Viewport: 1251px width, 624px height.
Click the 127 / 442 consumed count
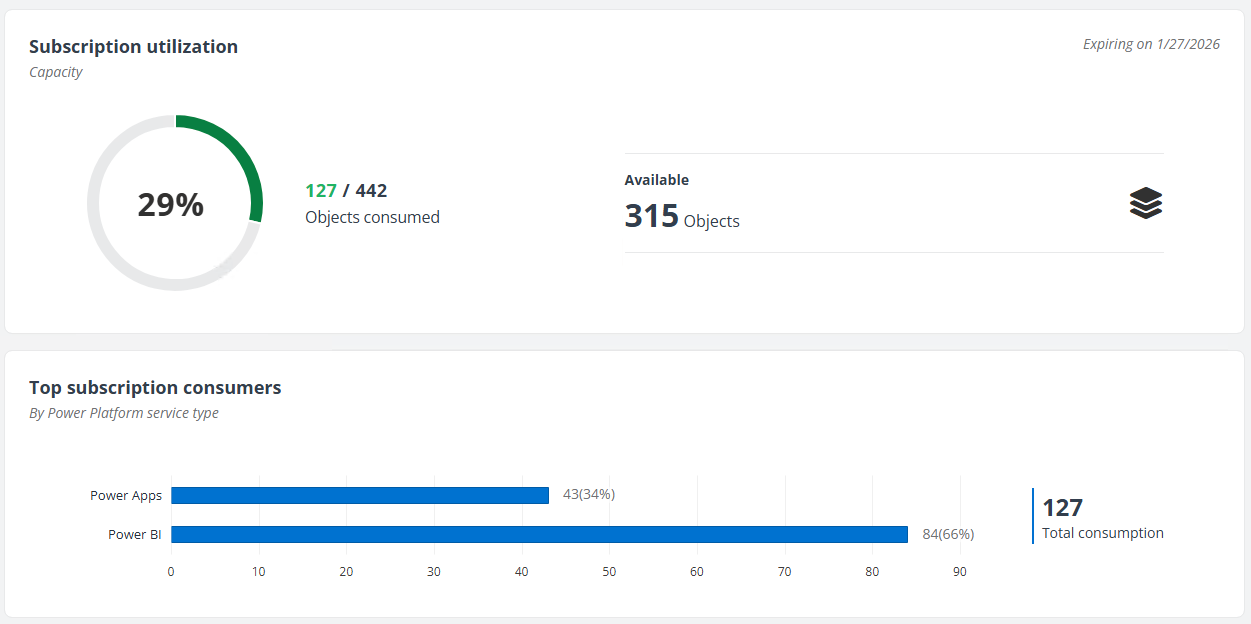(346, 191)
